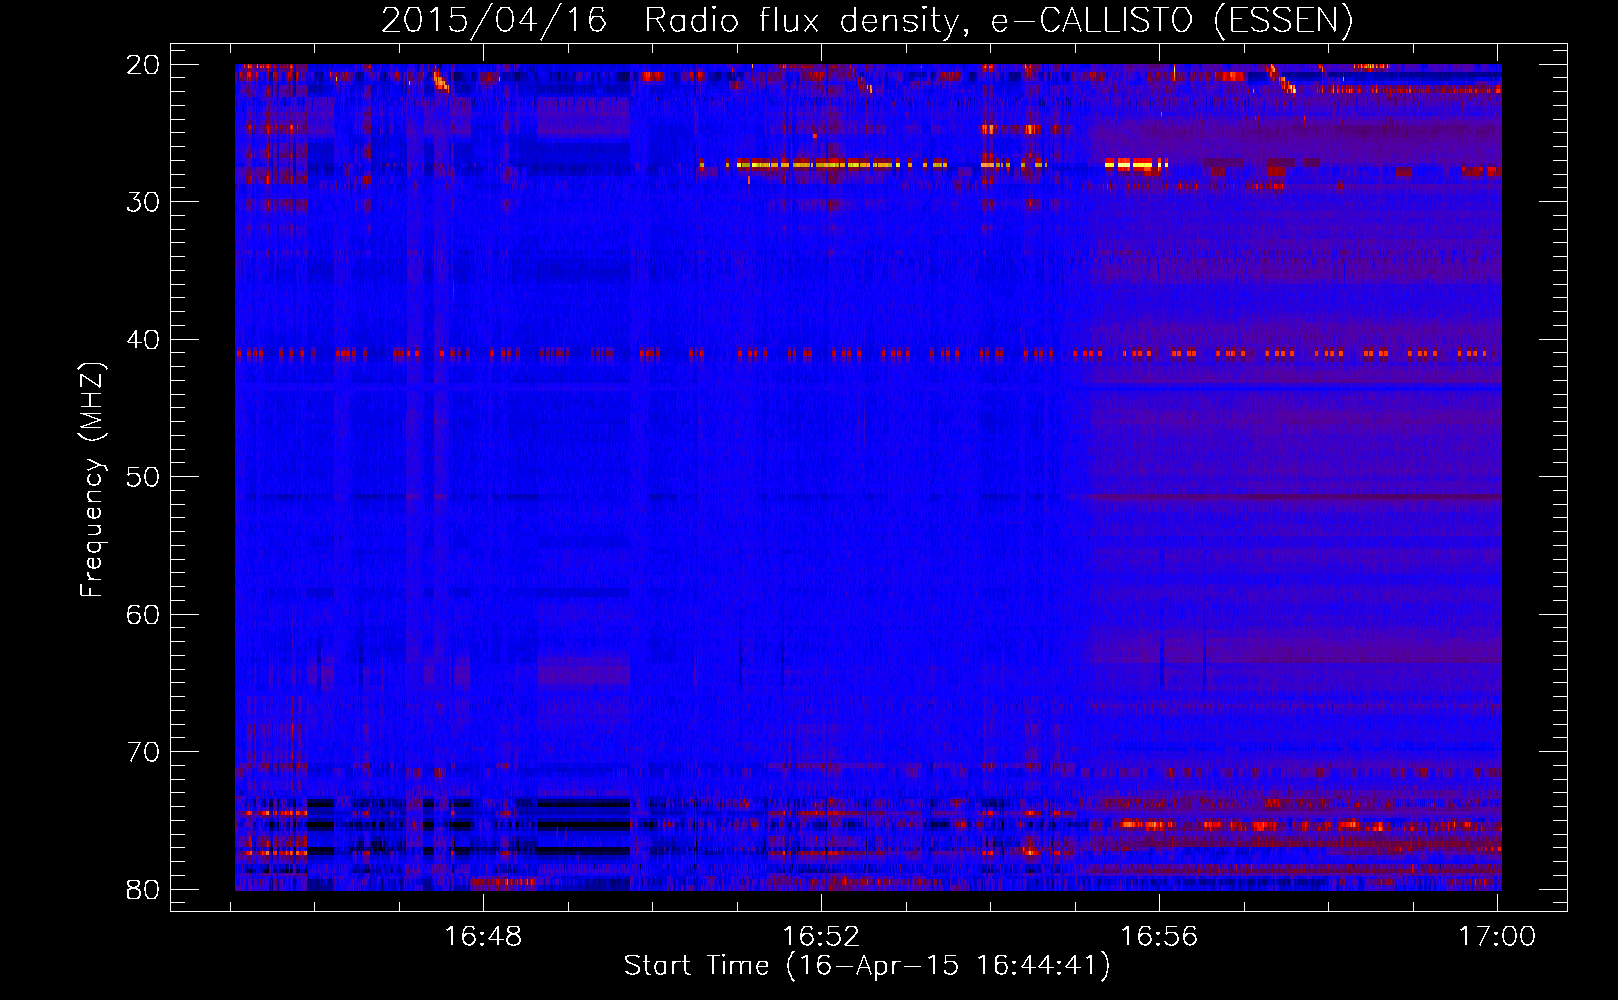Click the 16:56 time tick label
Screen dimensions: 1618x1000
[x=1159, y=936]
